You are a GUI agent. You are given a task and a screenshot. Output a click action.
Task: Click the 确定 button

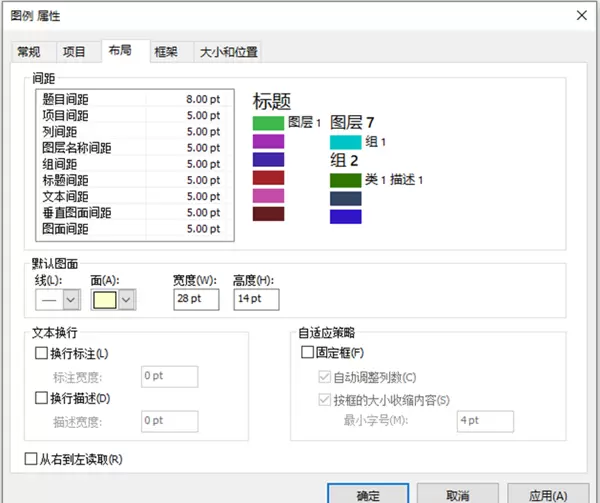(368, 495)
